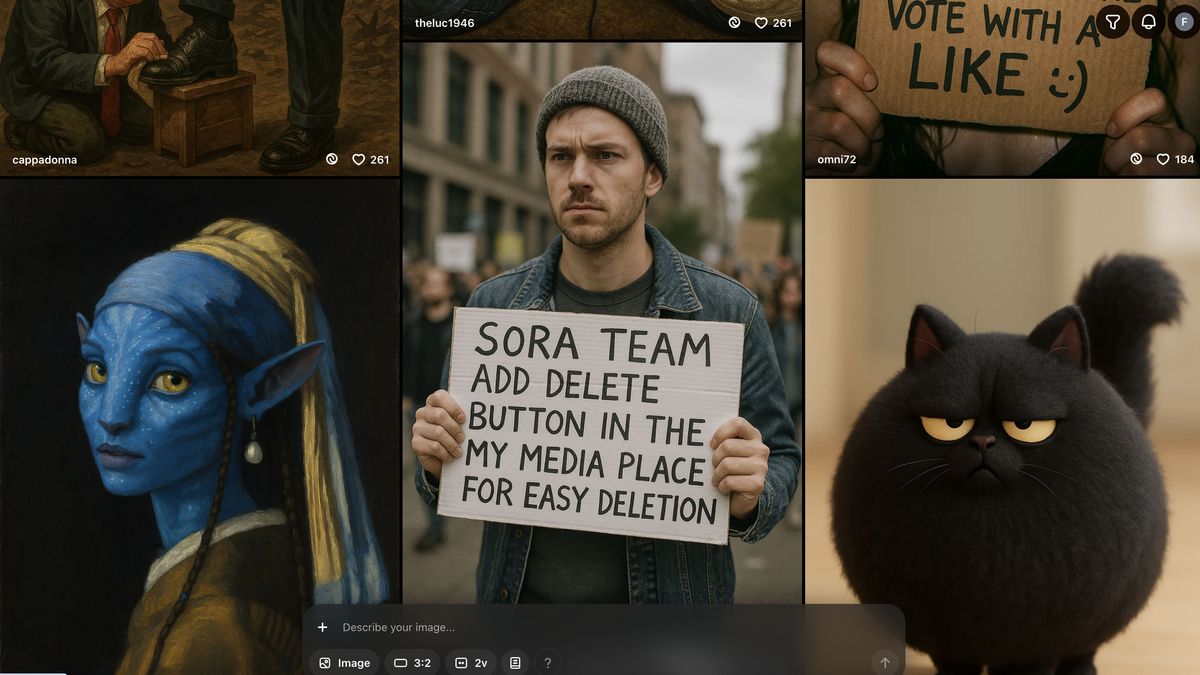This screenshot has width=1200, height=675.
Task: Click the question mark help icon
Action: coord(547,662)
